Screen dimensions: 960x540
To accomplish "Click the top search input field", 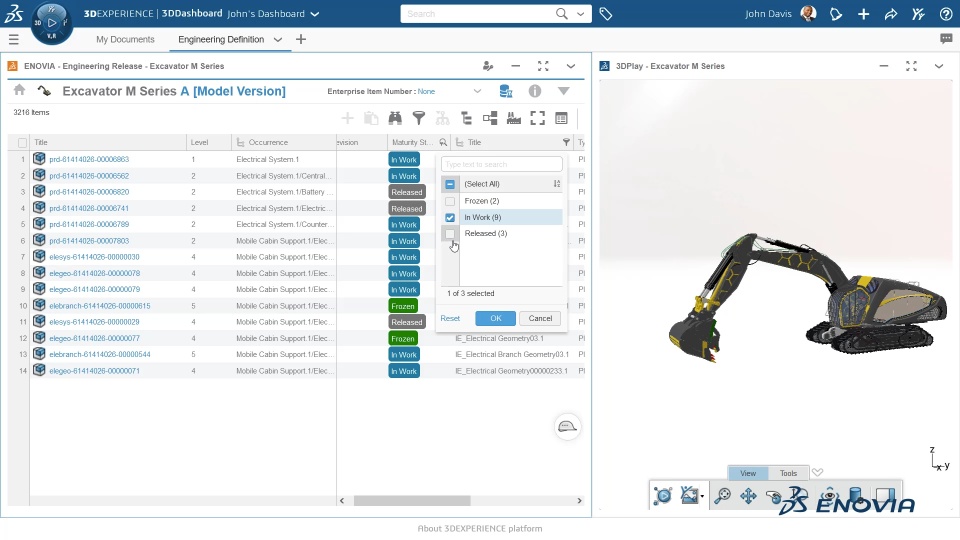I will 478,13.
